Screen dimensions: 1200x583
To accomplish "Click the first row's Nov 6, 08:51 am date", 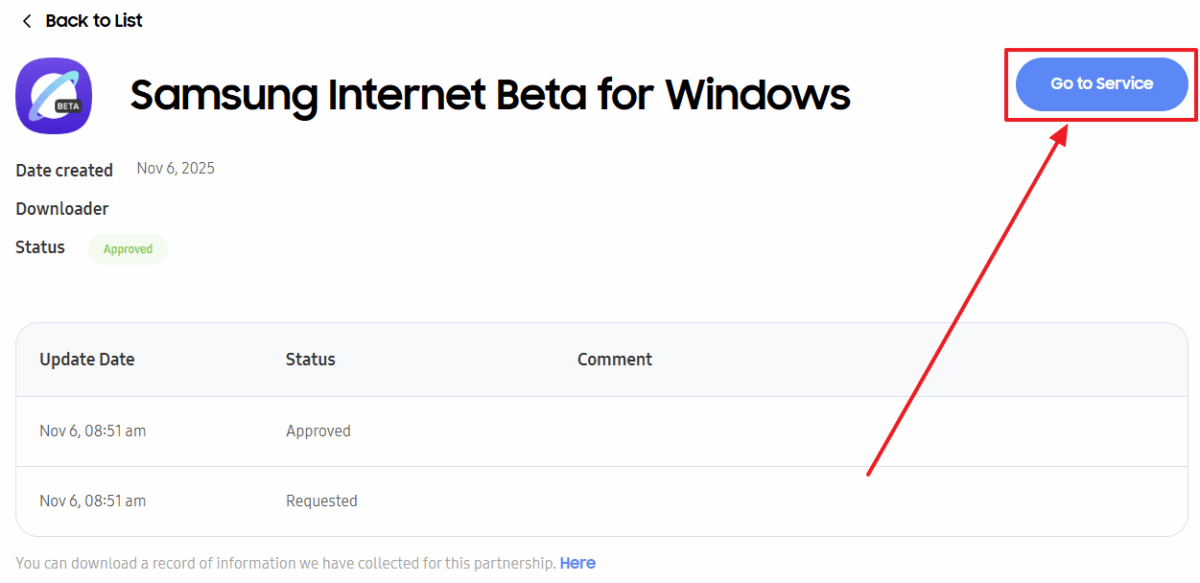I will (93, 431).
